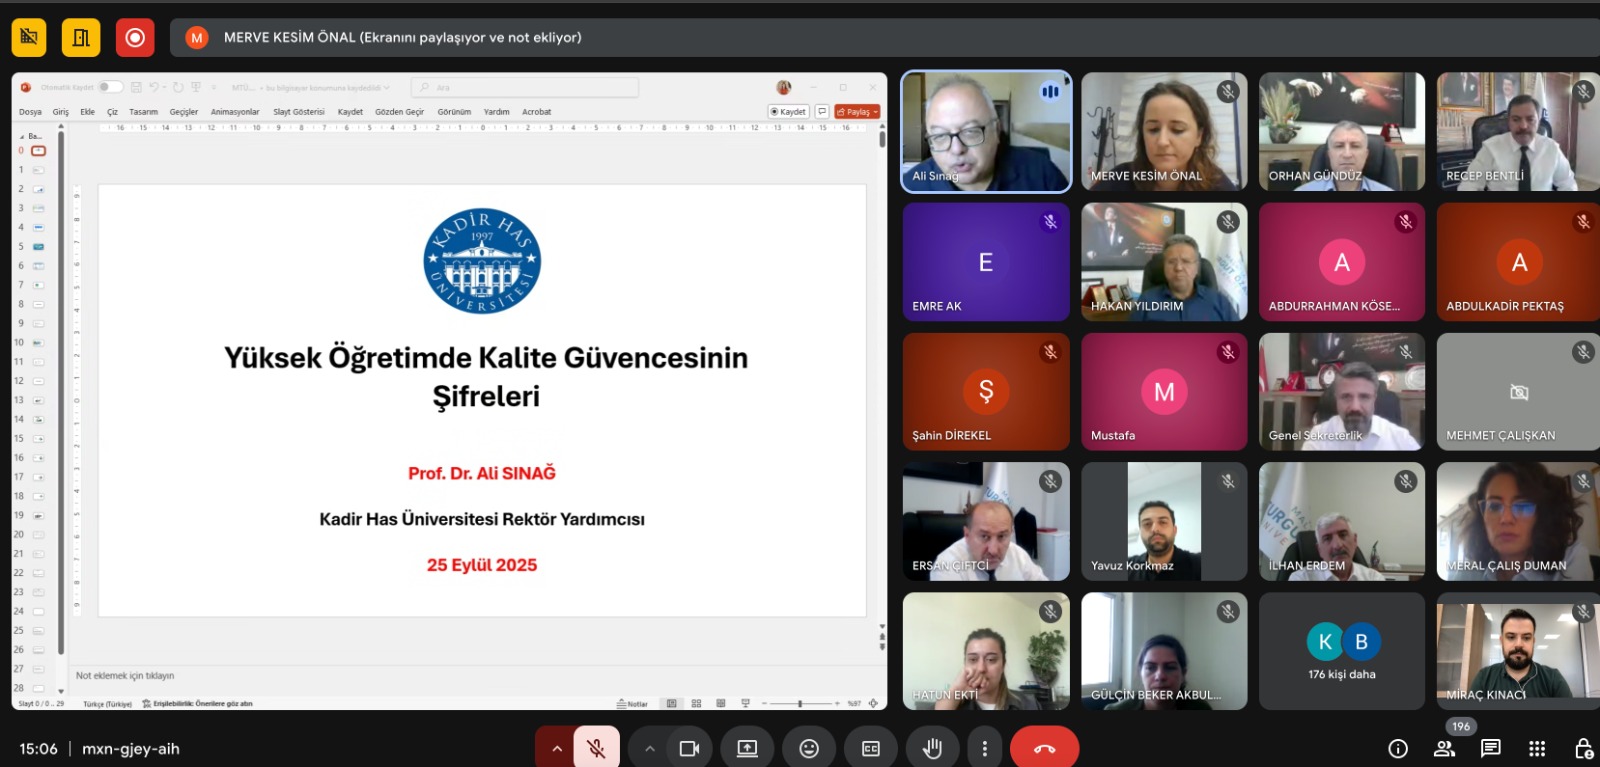The width and height of the screenshot is (1600, 767).
Task: Show the participants people panel
Action: (1444, 748)
